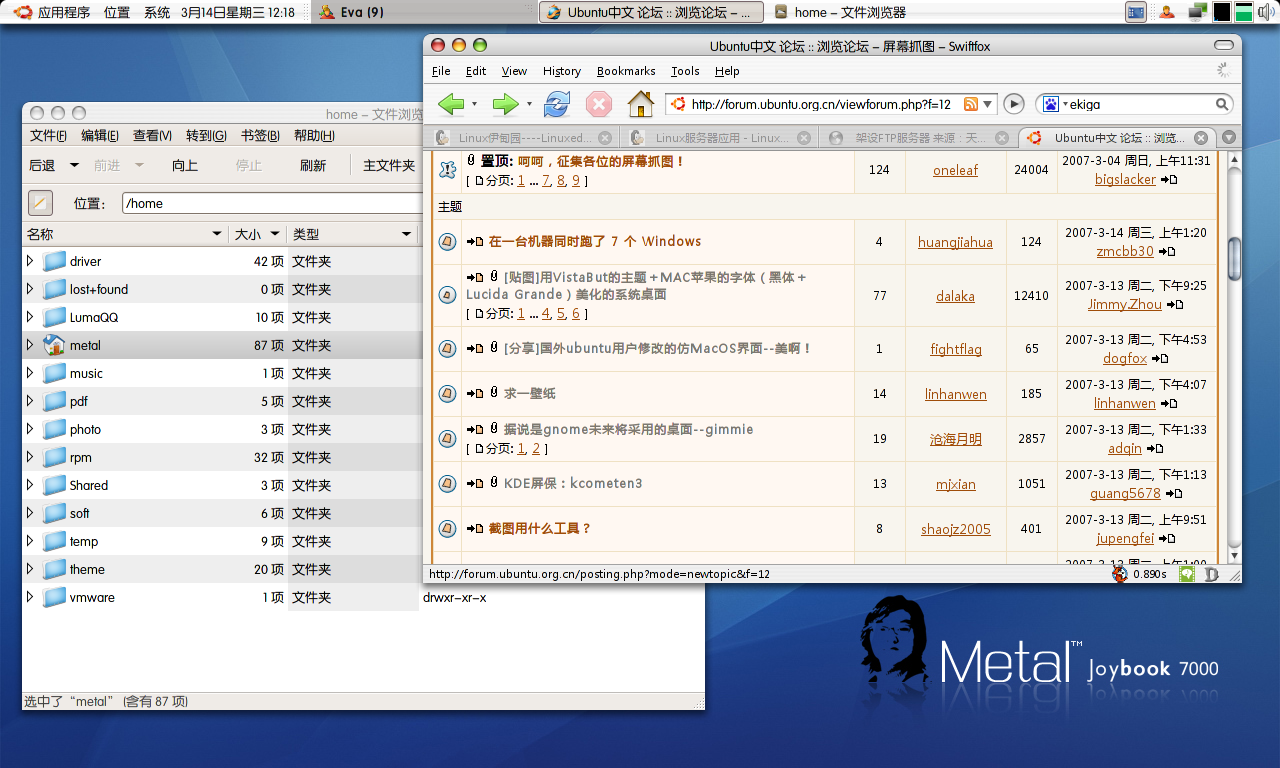Close the 'Linux伊甸园' tab with its X
This screenshot has height=768, width=1280.
(x=603, y=138)
